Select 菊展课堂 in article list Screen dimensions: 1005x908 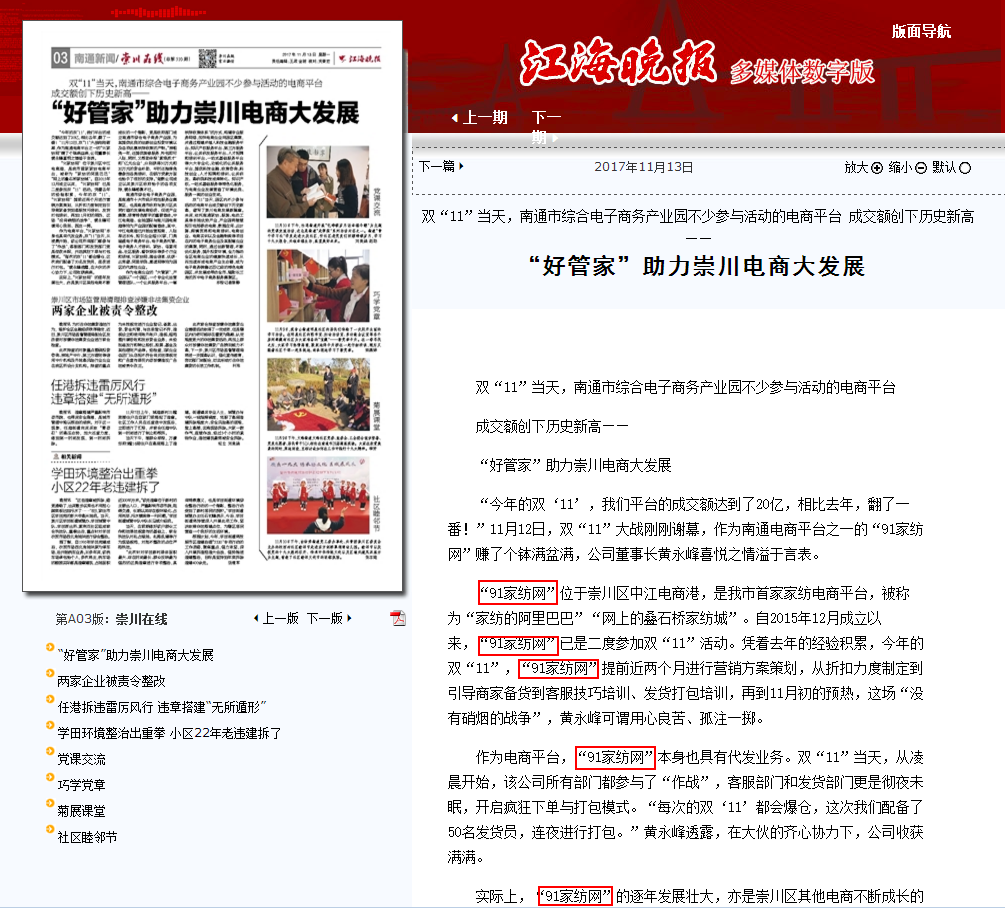pyautogui.click(x=81, y=811)
